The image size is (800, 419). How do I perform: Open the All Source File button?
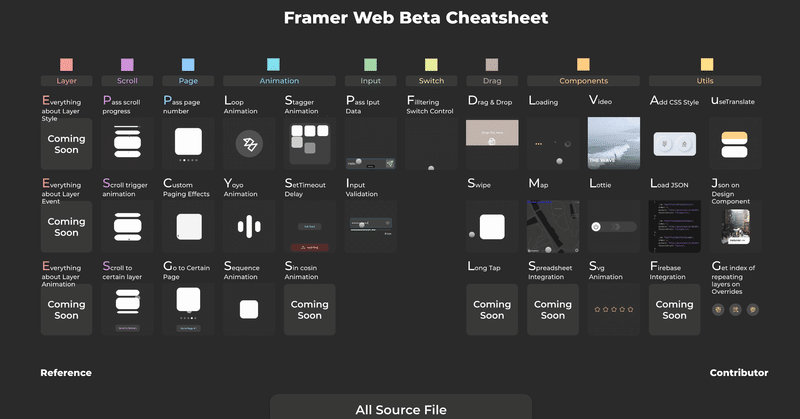(401, 407)
